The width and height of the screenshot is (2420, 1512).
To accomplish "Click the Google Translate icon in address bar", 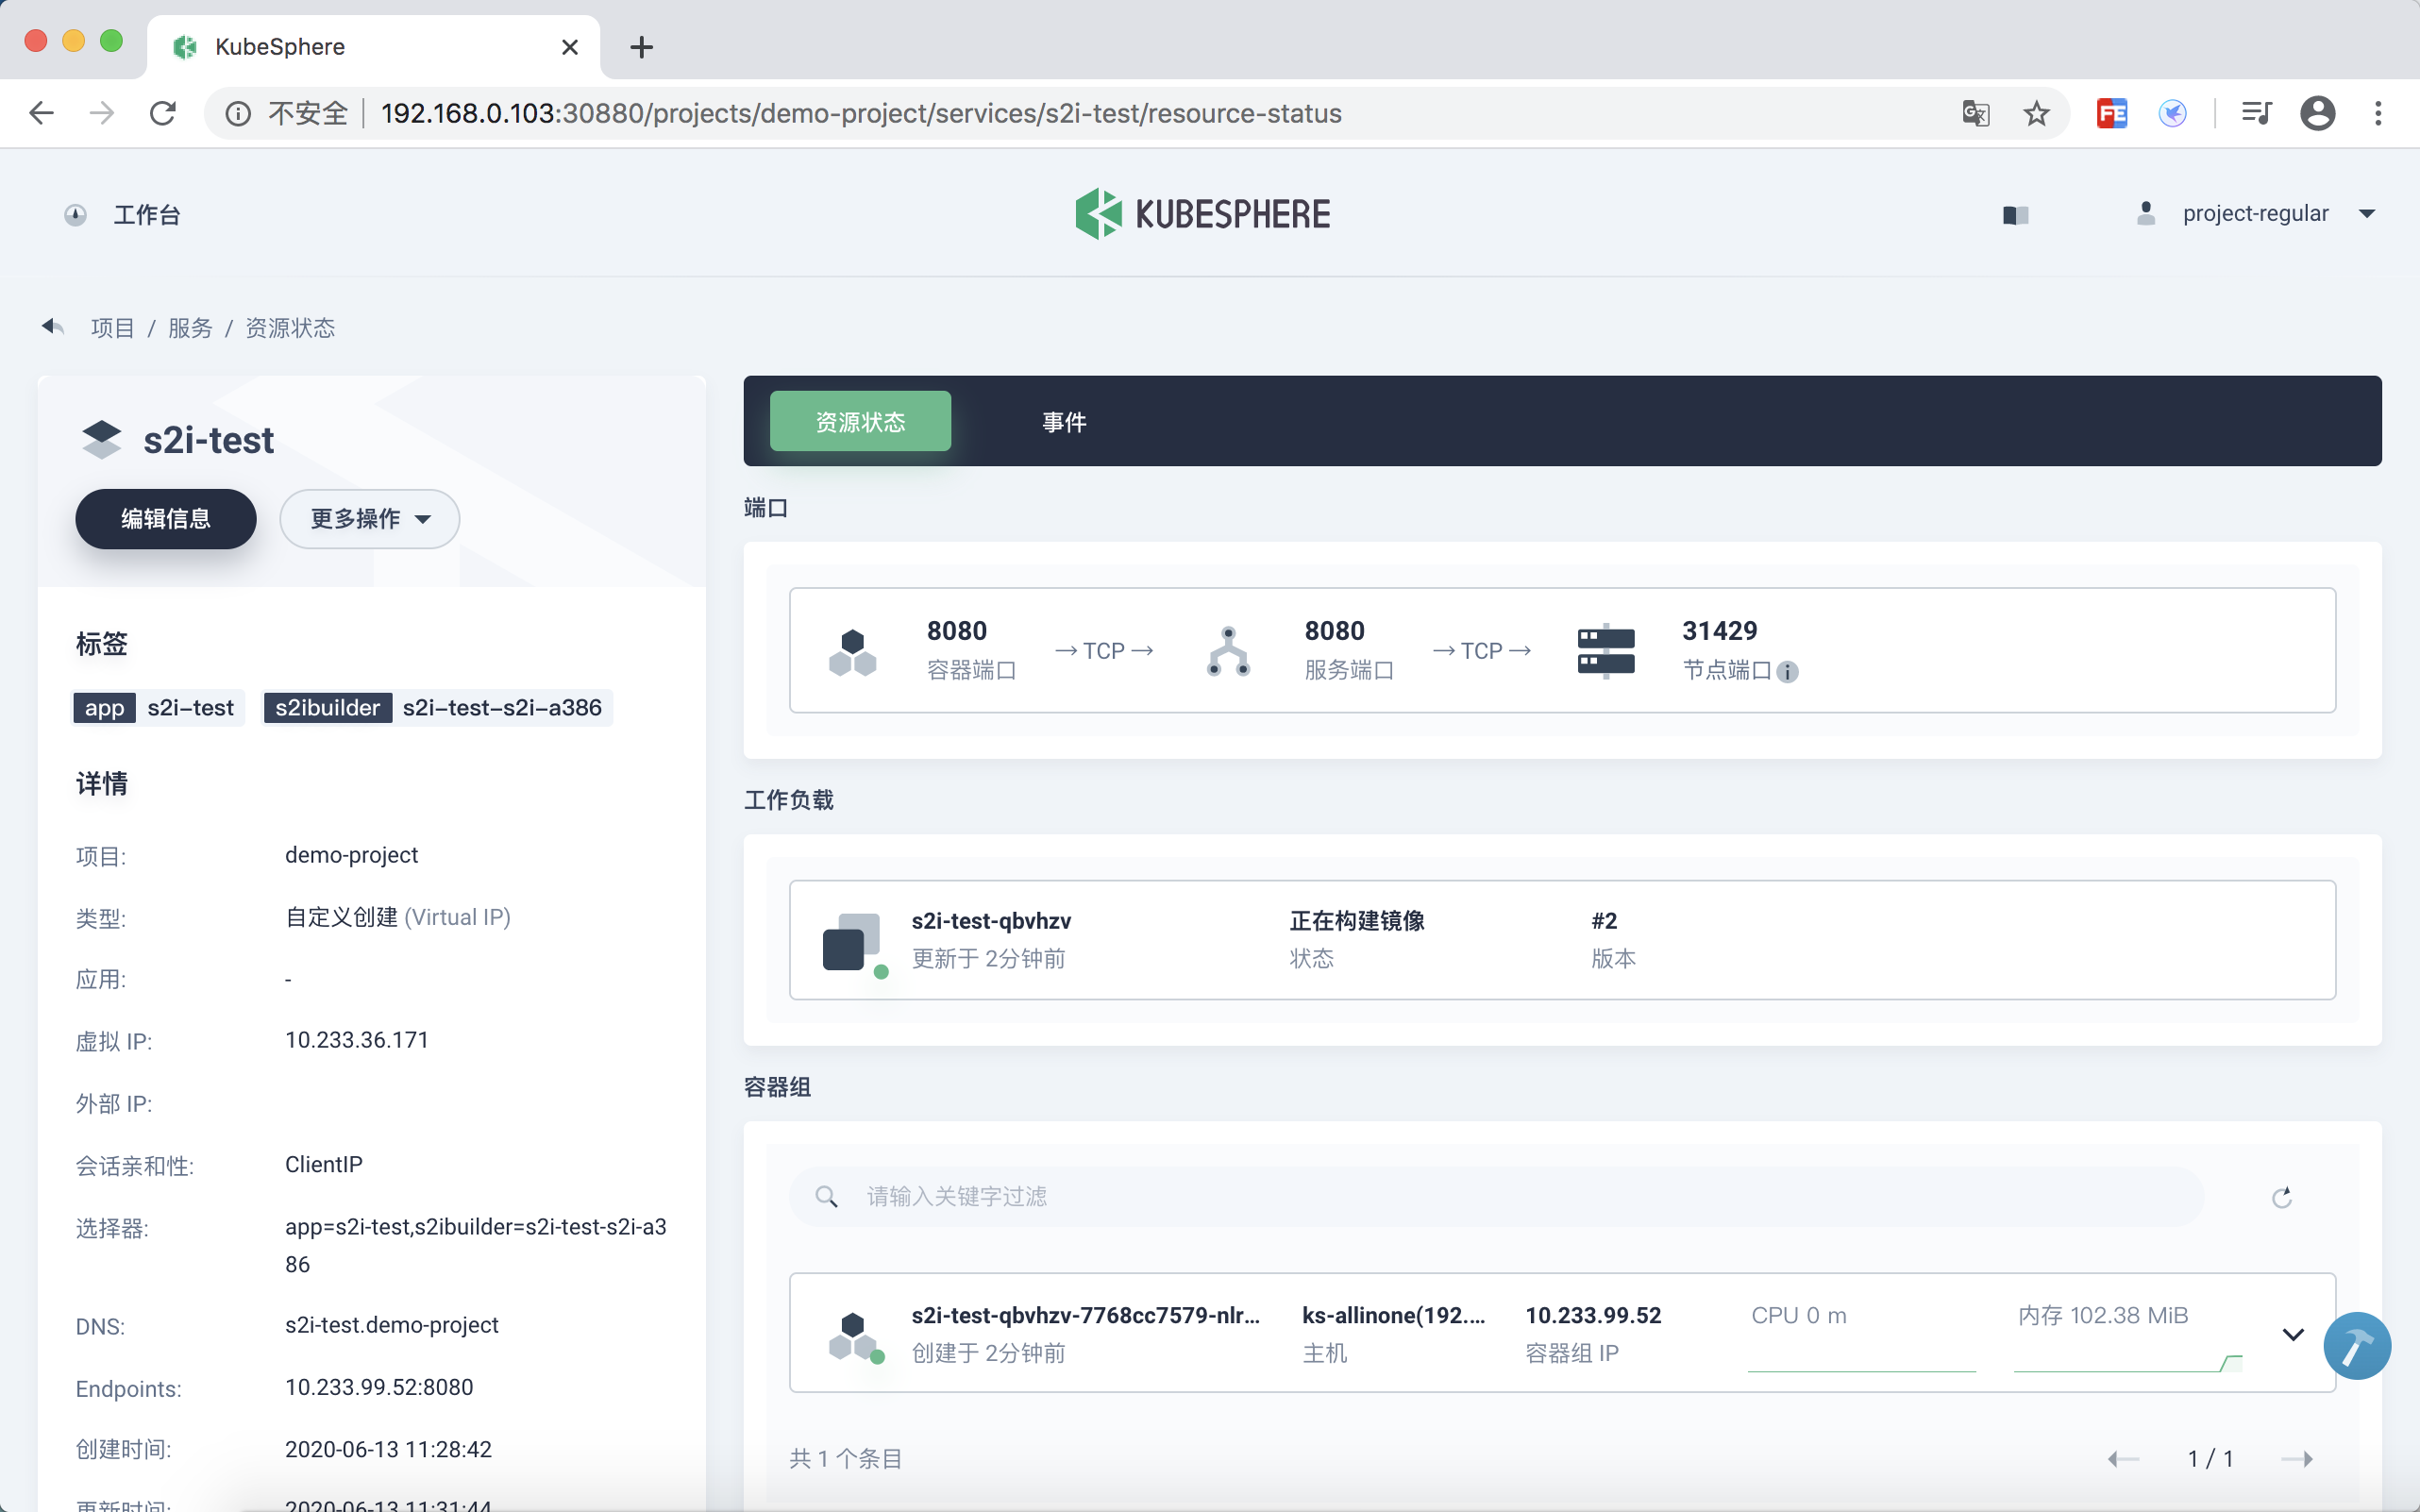I will 1975,113.
